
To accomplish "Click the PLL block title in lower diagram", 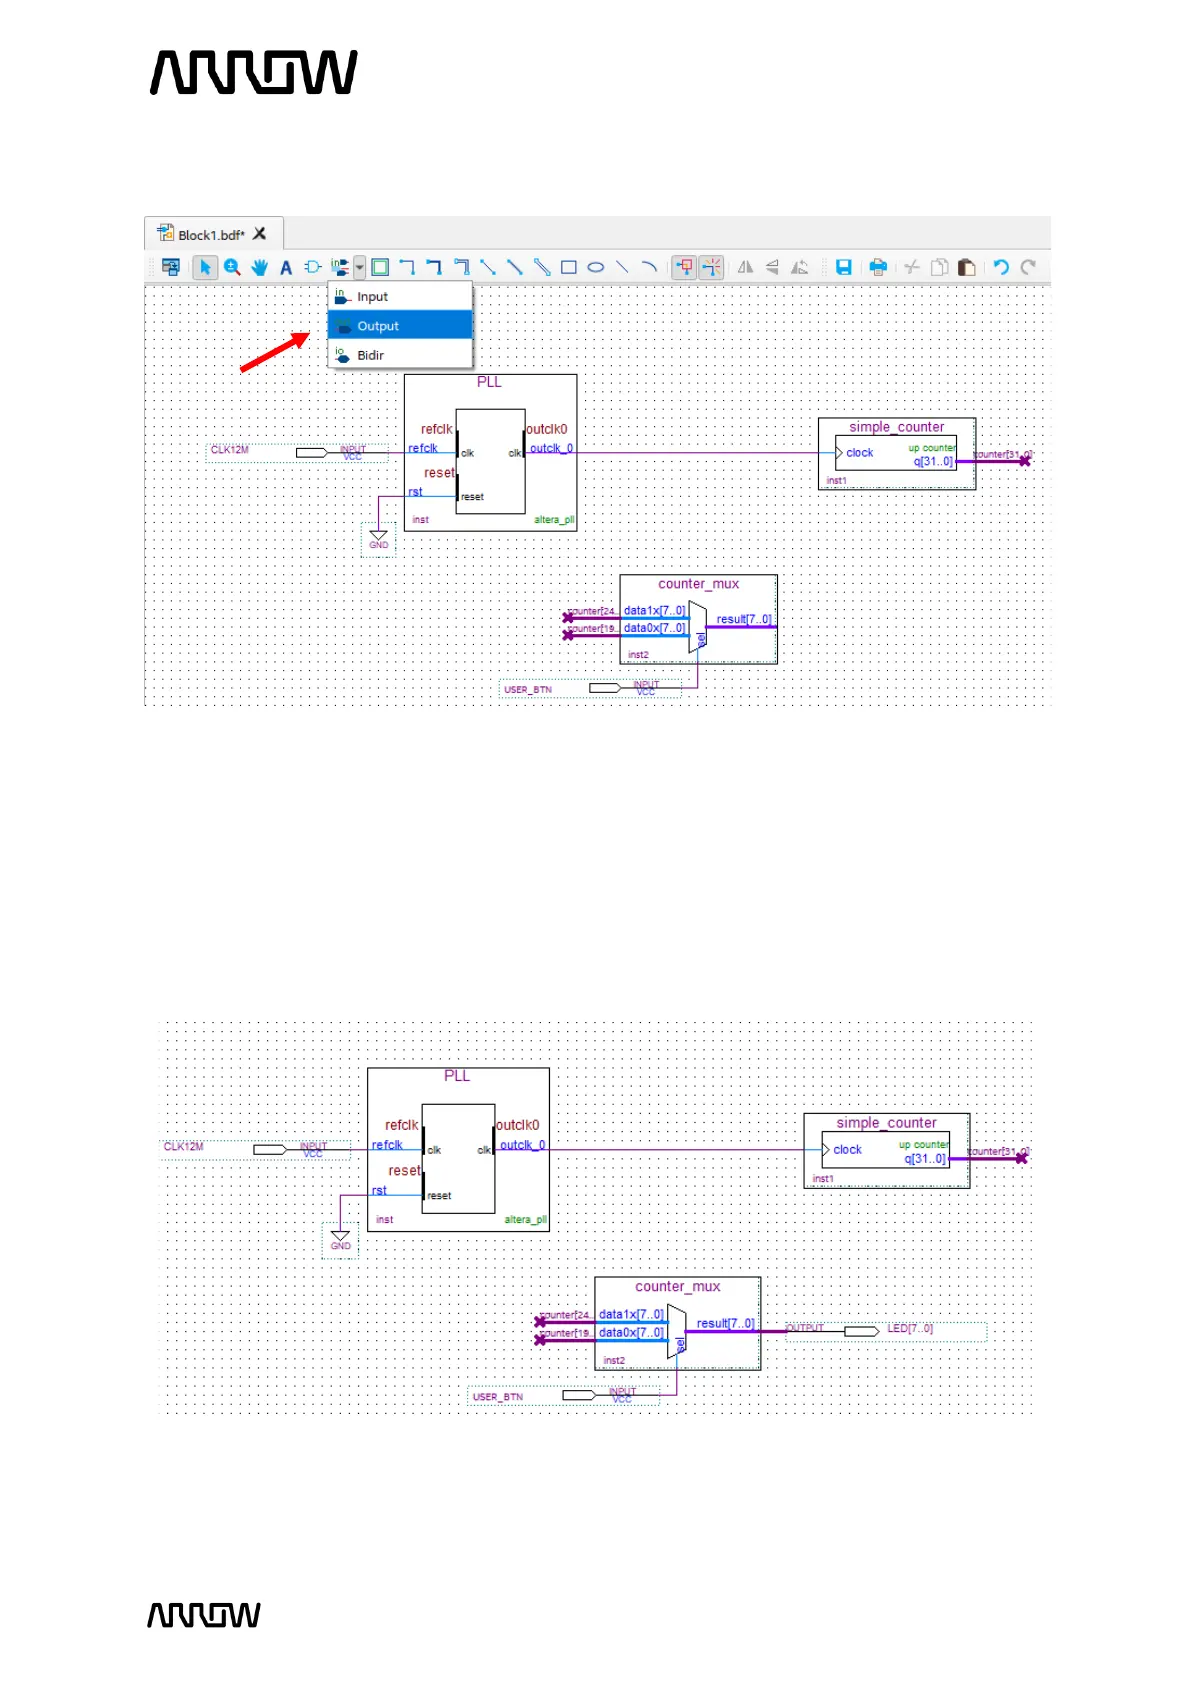I will tap(457, 1076).
